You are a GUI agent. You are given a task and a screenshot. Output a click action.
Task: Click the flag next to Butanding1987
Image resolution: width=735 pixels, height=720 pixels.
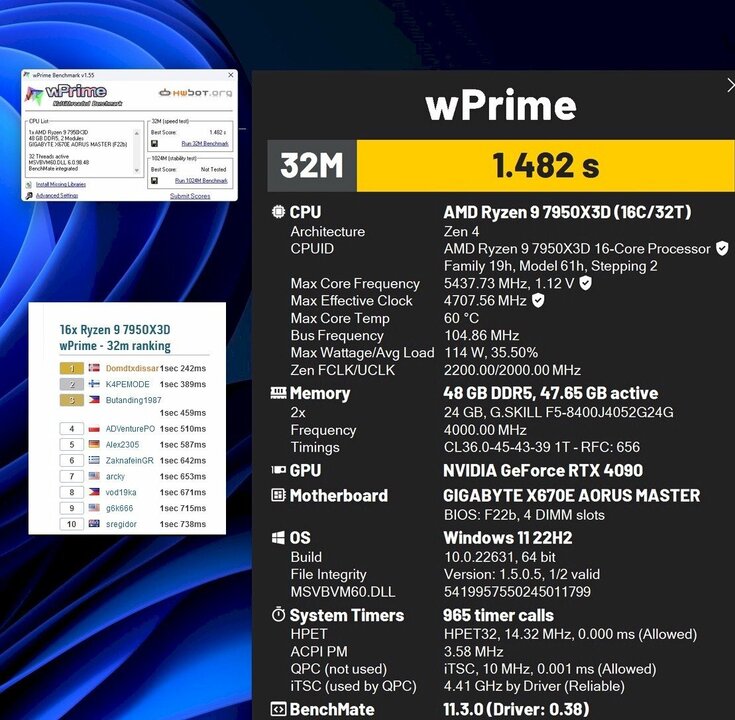pyautogui.click(x=94, y=400)
